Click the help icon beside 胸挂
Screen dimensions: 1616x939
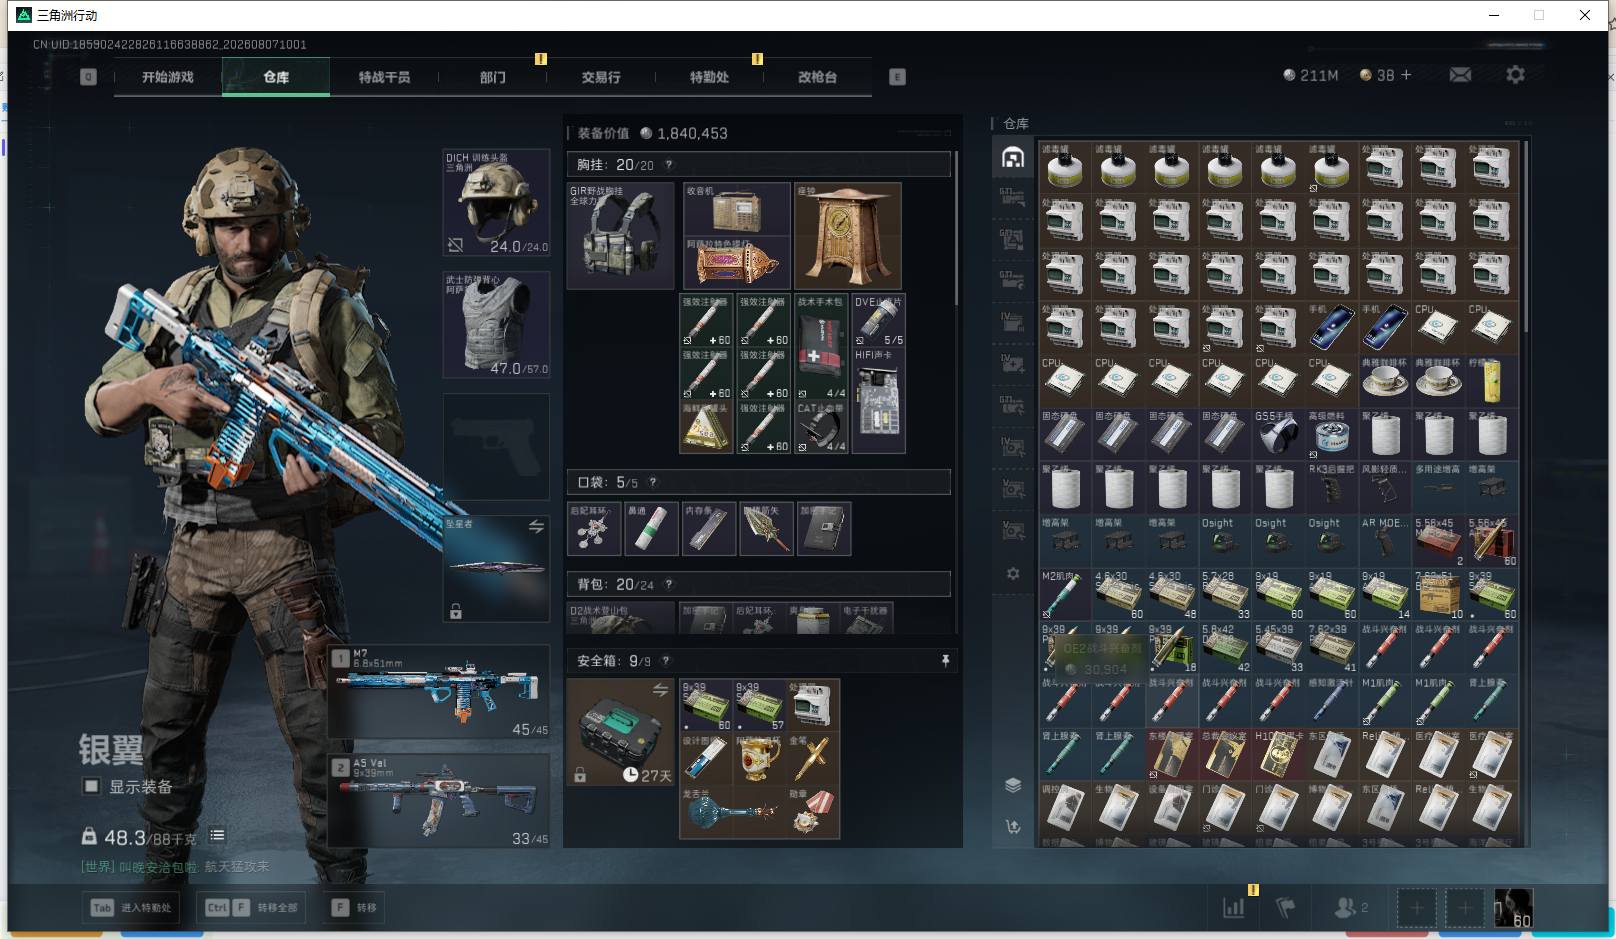669,165
